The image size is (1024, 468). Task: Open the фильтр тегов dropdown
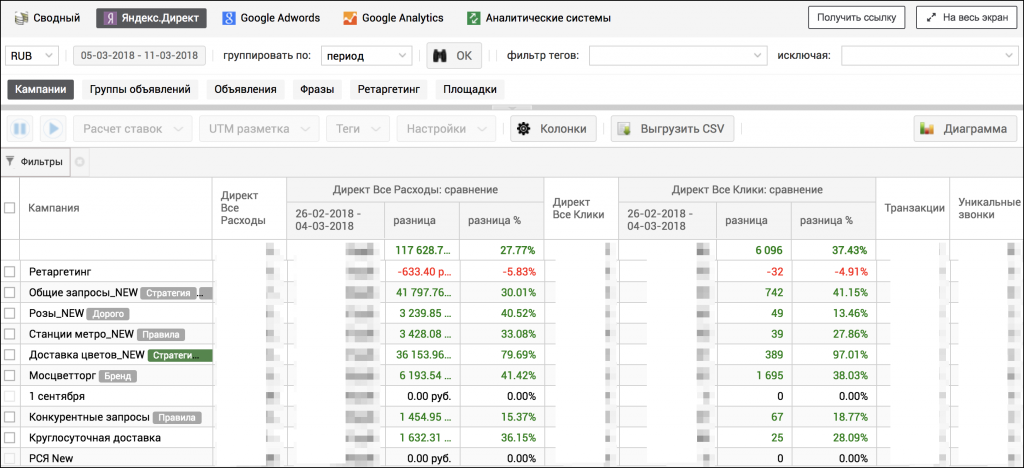678,55
